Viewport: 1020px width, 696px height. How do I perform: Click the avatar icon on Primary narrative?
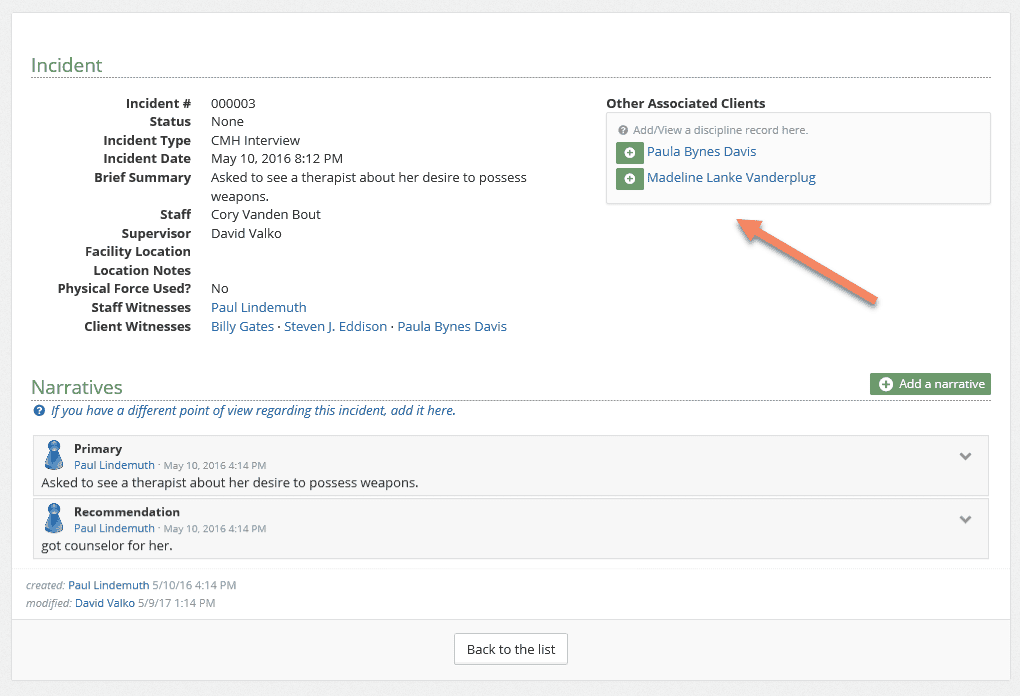tap(55, 456)
